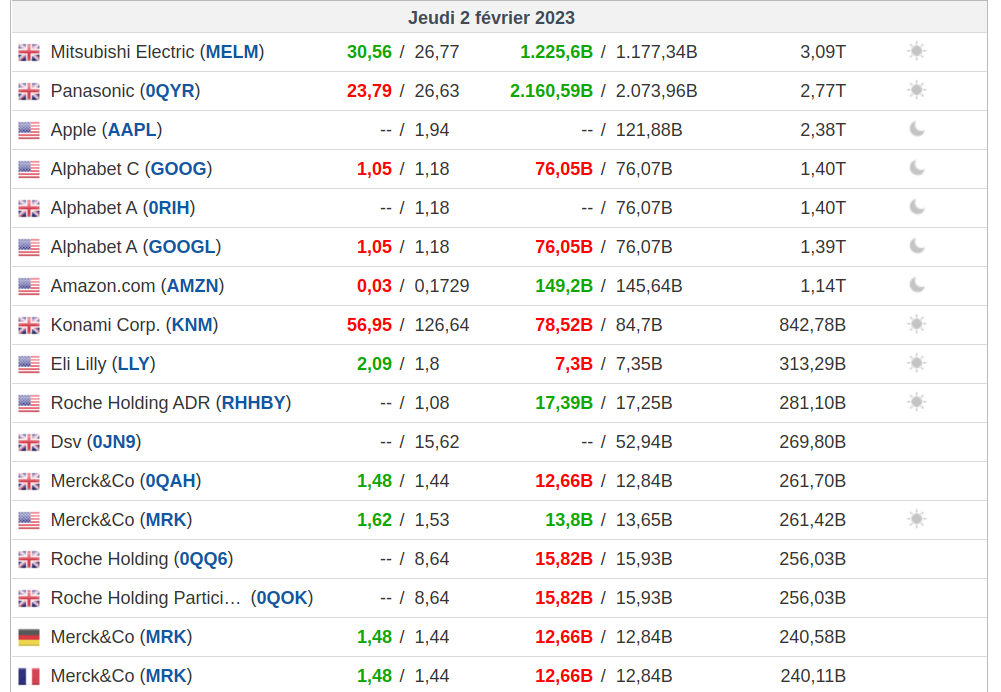Screen dimensions: 1001x692
Task: Select Panasonic revenue 2.160,59B
Action: click(551, 91)
